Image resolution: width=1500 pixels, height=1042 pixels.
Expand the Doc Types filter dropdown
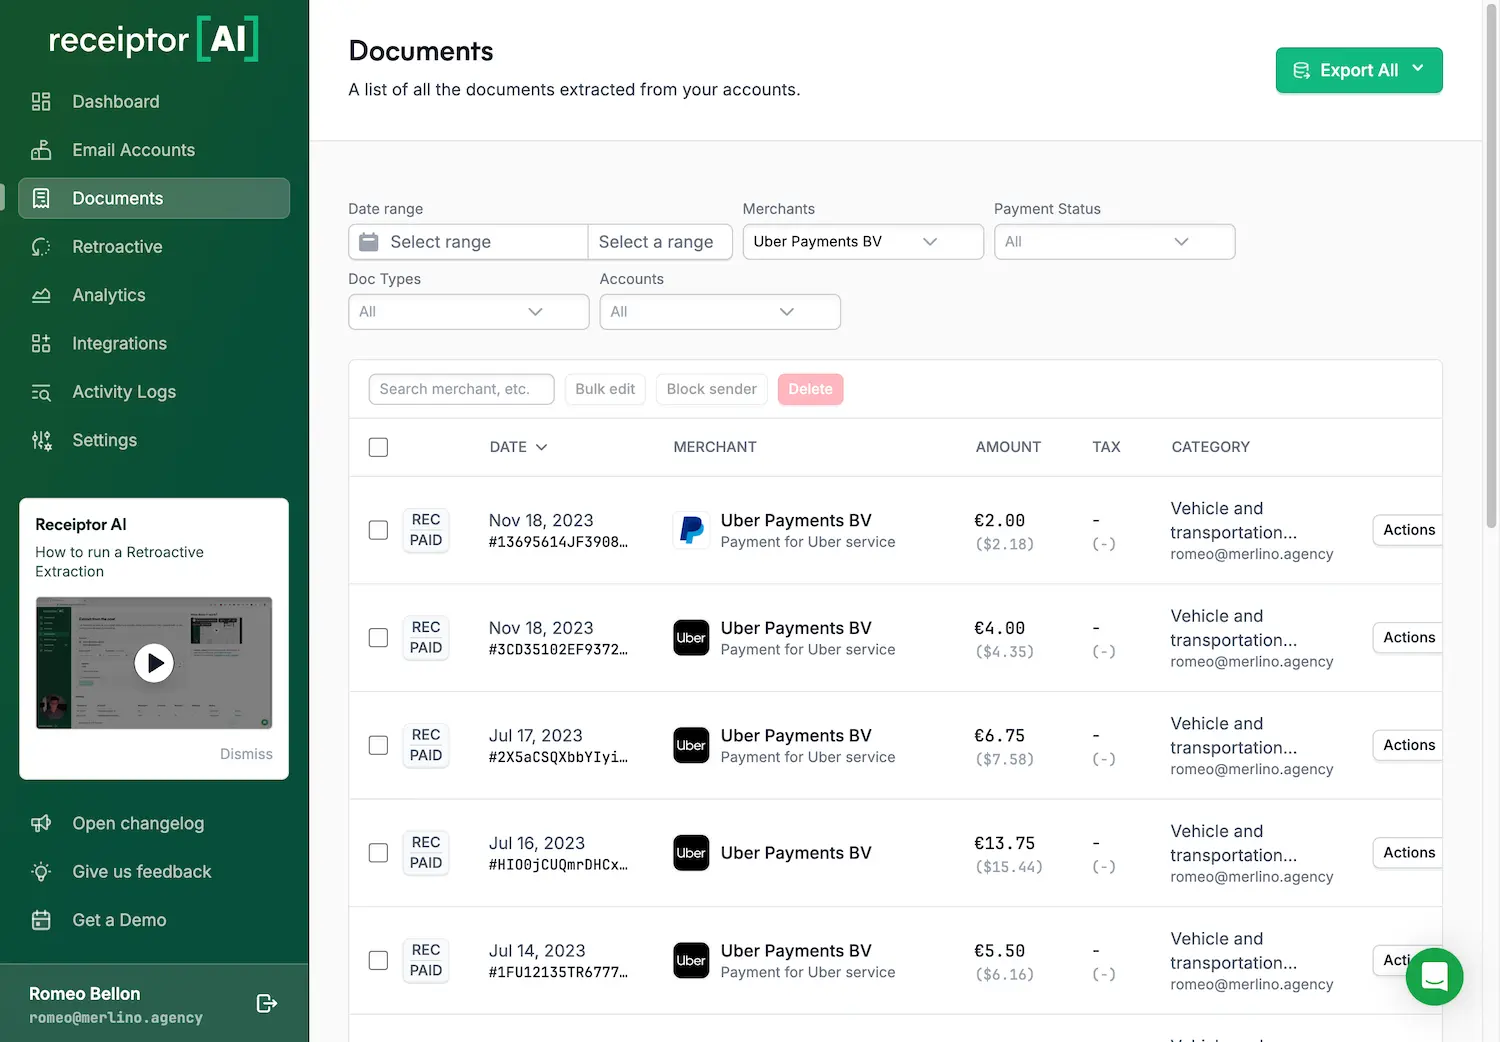[468, 311]
